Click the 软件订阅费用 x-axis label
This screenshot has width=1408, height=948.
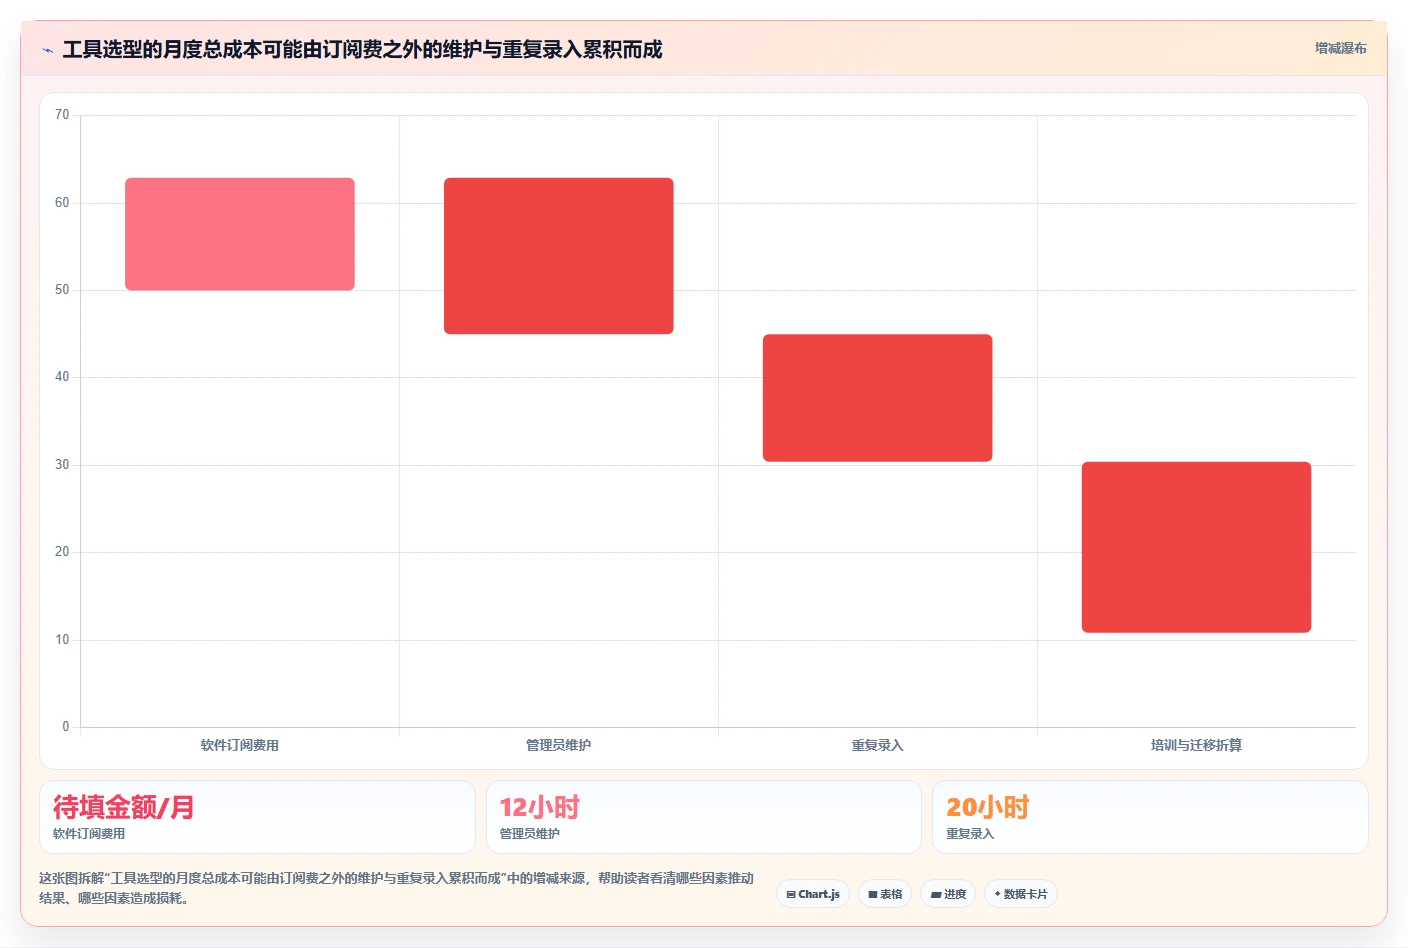coord(240,745)
